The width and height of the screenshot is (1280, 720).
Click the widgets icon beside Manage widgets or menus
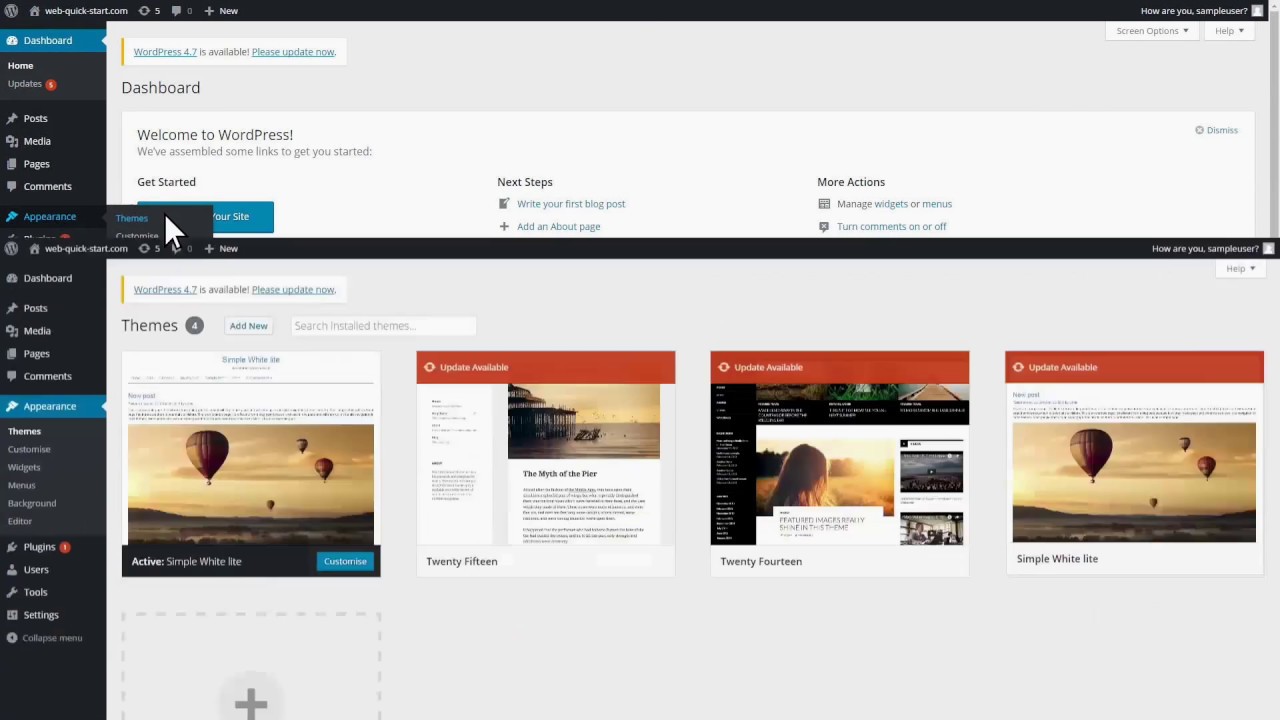(824, 203)
